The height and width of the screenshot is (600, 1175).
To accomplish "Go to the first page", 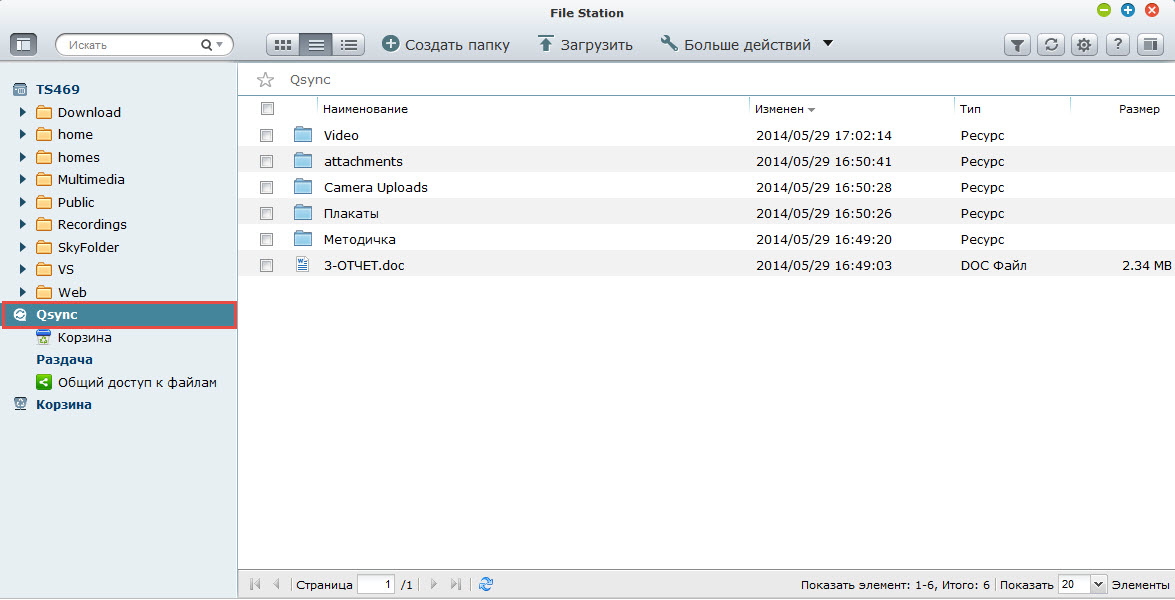I will (255, 584).
